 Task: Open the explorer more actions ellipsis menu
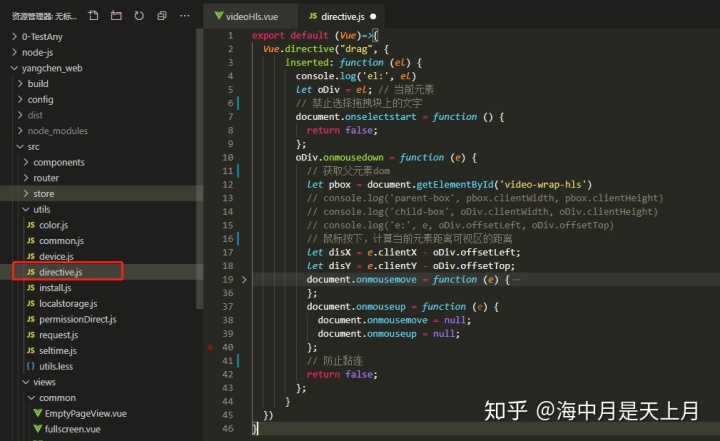coord(185,16)
